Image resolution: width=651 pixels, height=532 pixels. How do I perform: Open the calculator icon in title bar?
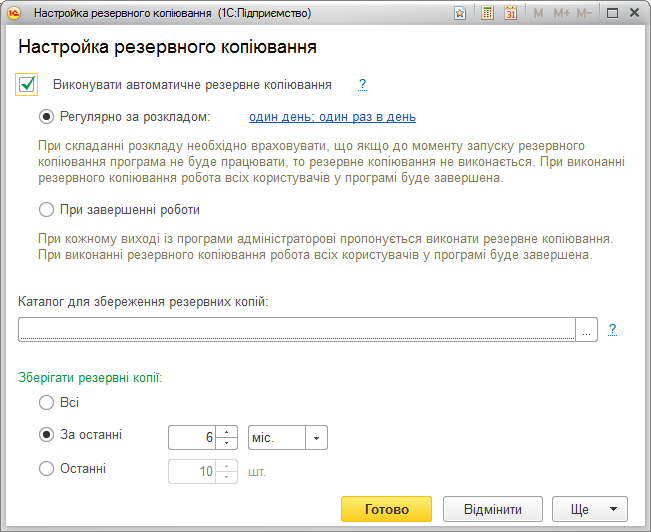[x=487, y=13]
